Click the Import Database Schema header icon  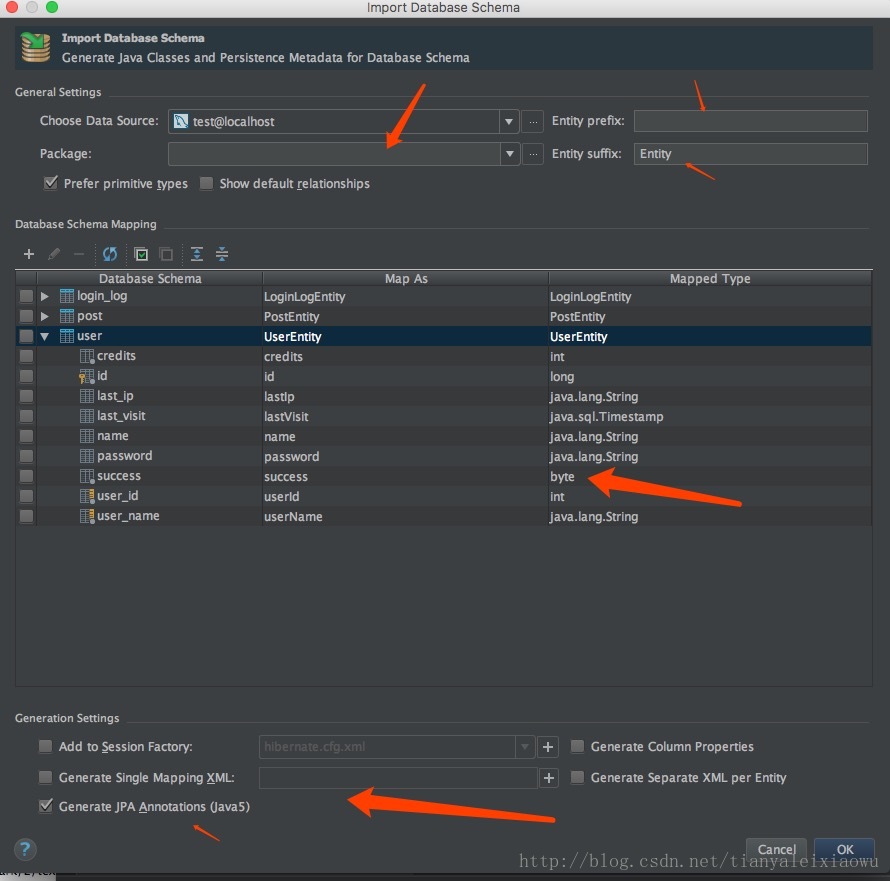pos(36,47)
